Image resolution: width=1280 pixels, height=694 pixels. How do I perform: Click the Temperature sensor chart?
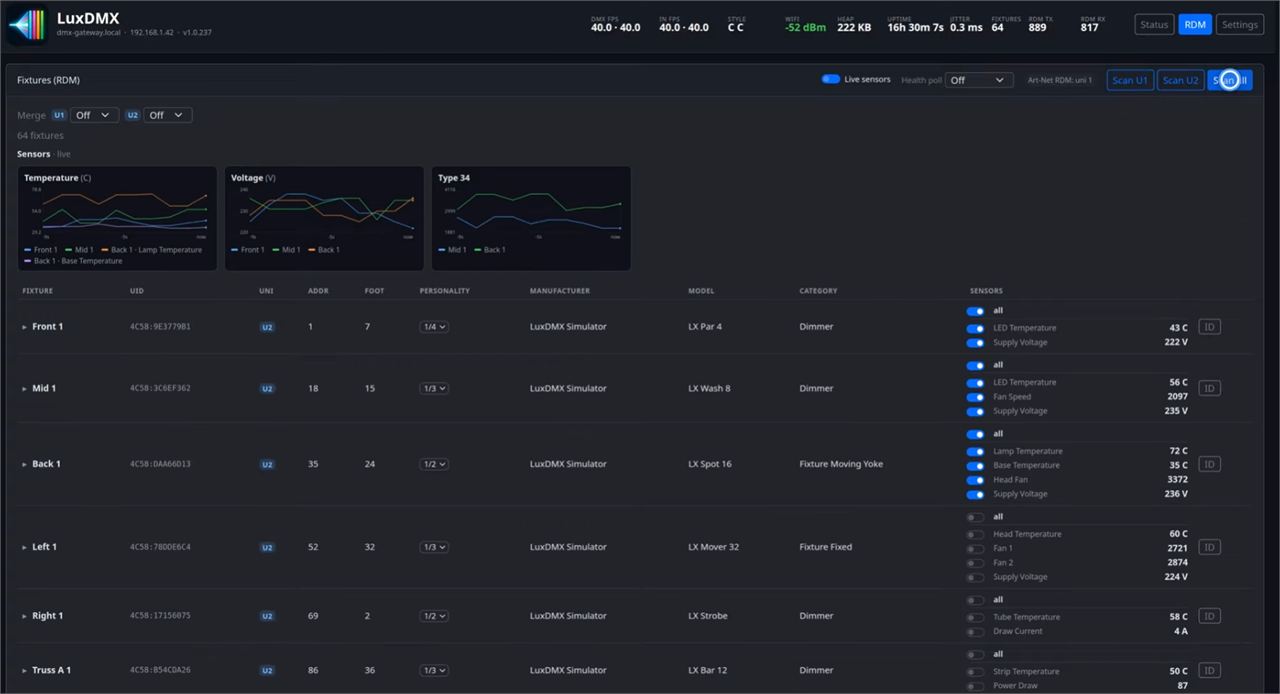pos(117,218)
